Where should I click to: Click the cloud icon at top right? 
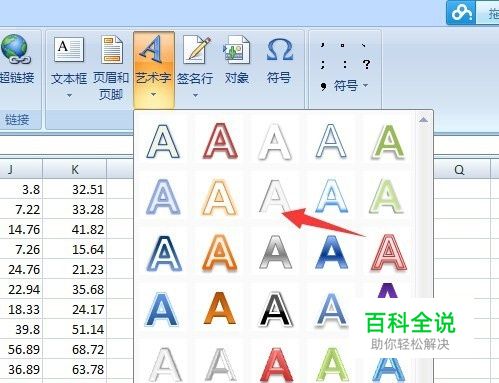point(461,12)
